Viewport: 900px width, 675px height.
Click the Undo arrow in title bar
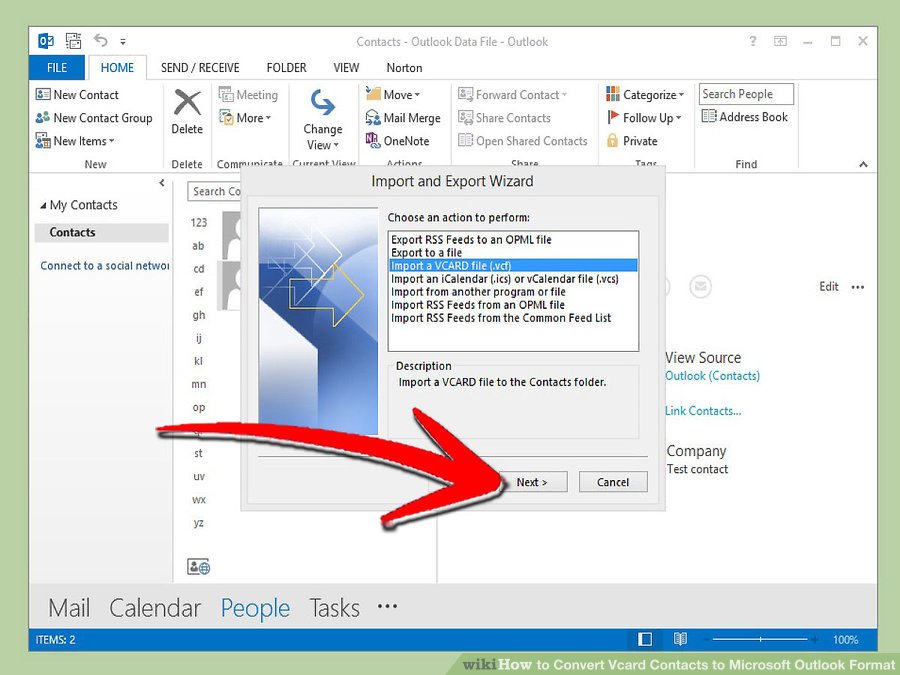click(x=100, y=41)
